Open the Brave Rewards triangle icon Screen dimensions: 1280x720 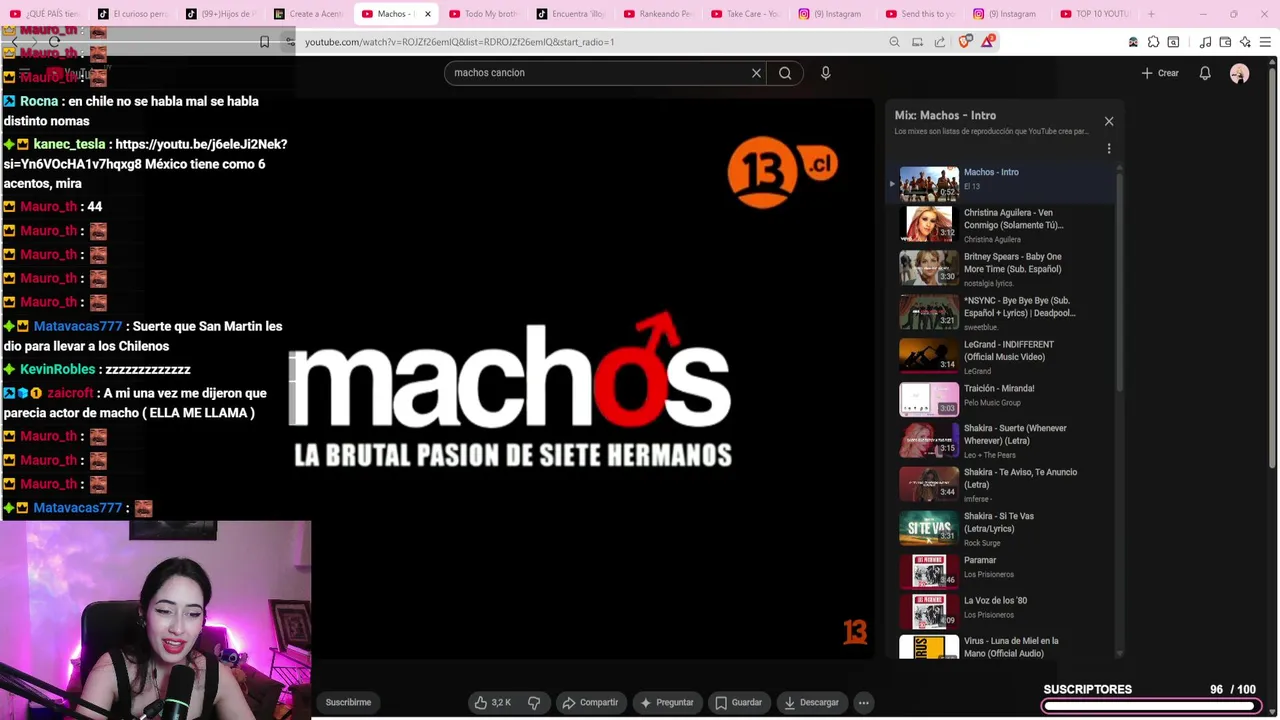pos(988,41)
